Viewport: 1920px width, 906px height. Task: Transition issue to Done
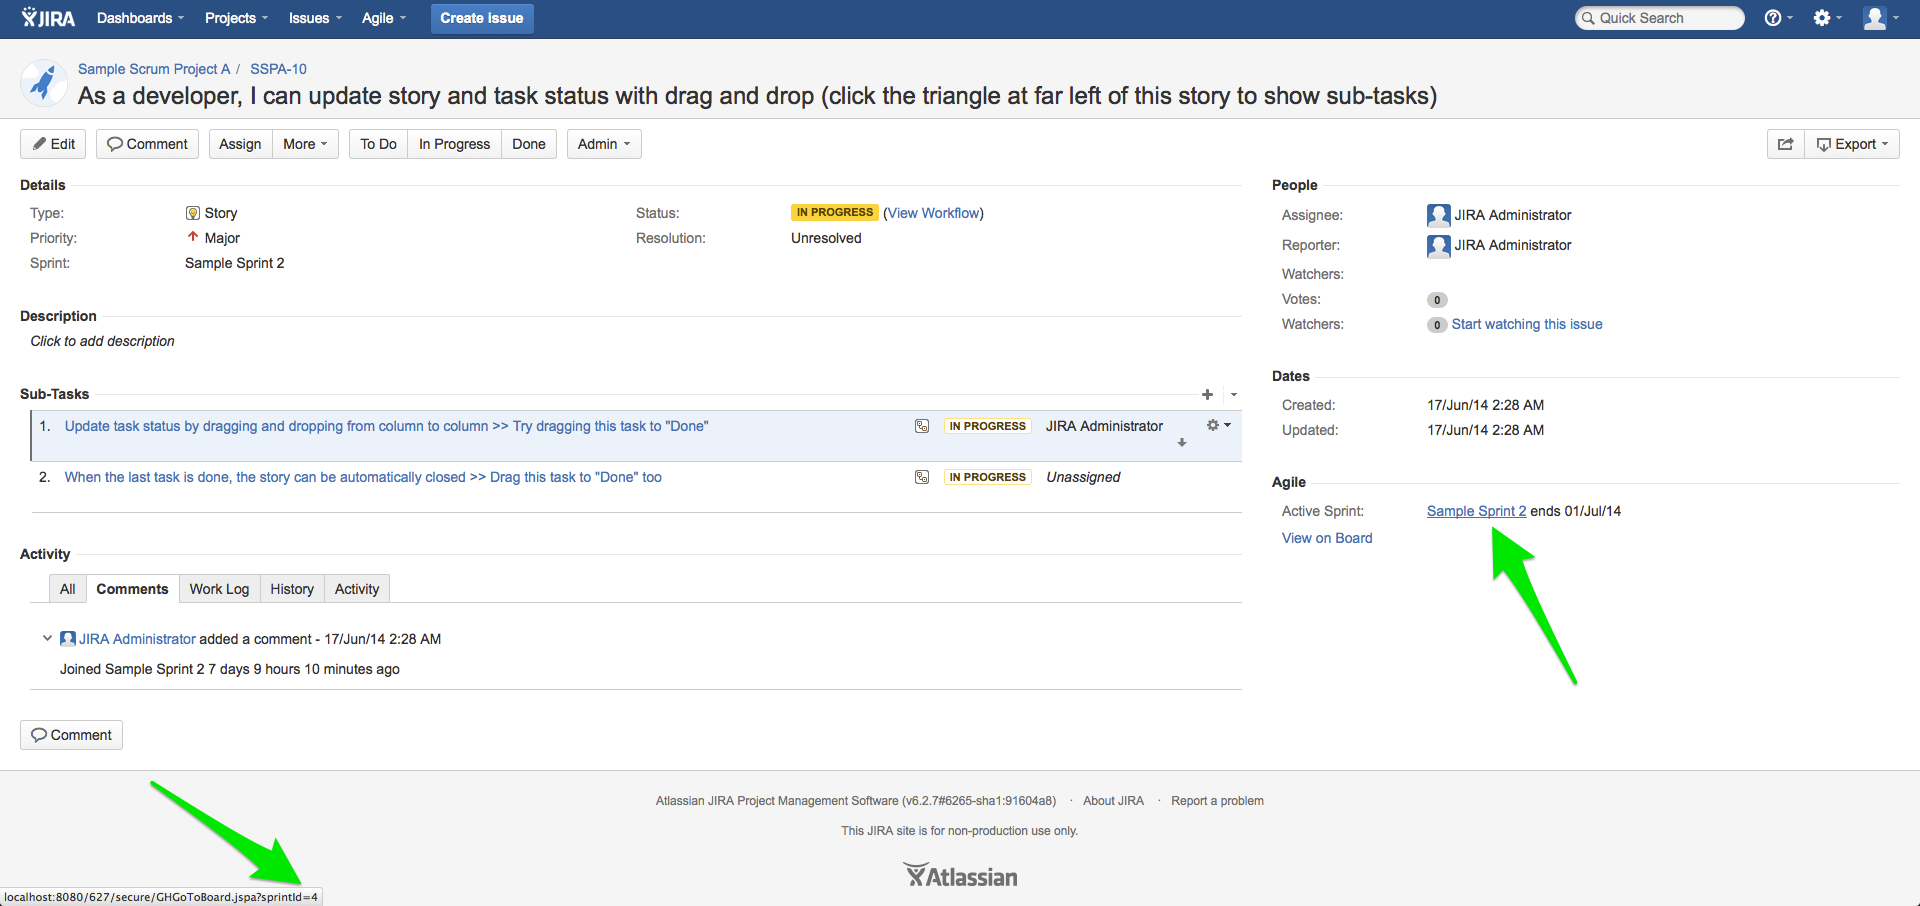tap(529, 144)
